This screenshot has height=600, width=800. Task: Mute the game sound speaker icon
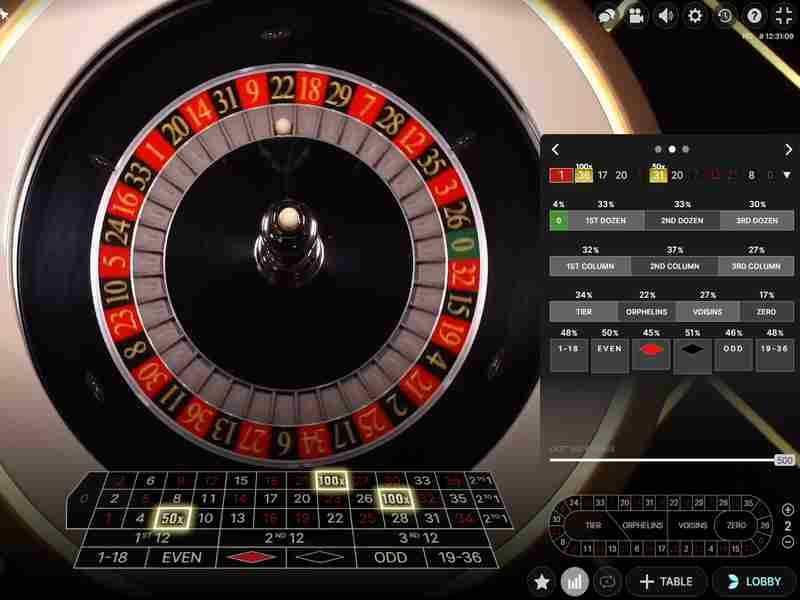pos(666,16)
